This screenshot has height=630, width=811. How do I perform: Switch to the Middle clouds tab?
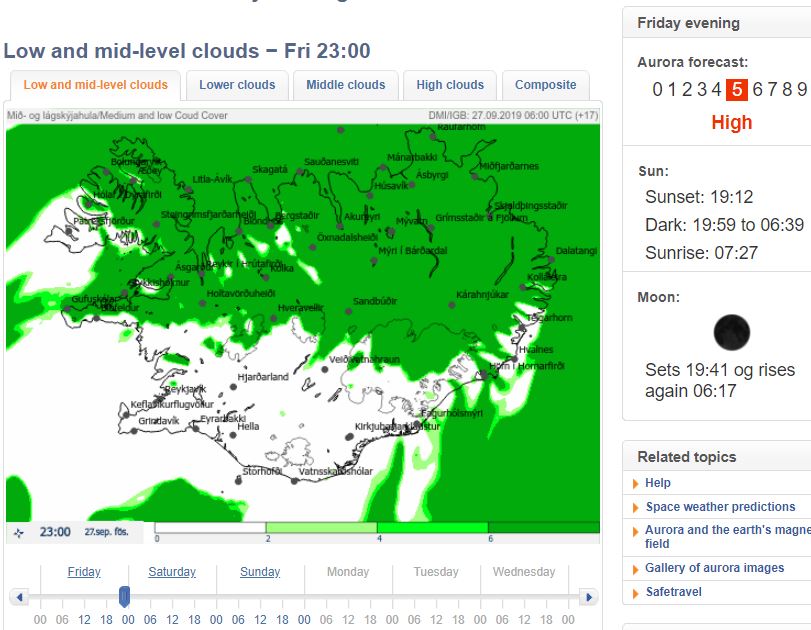(x=345, y=85)
